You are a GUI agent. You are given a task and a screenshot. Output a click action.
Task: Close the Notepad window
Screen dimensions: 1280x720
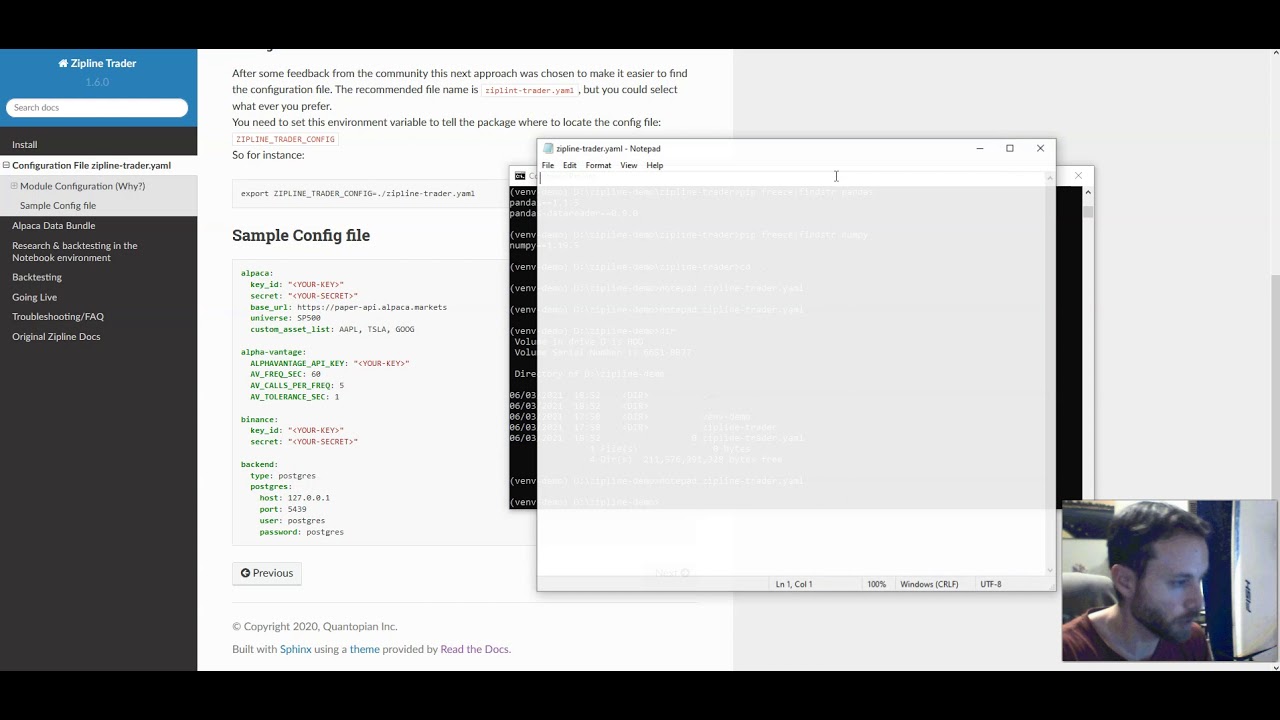(x=1040, y=148)
